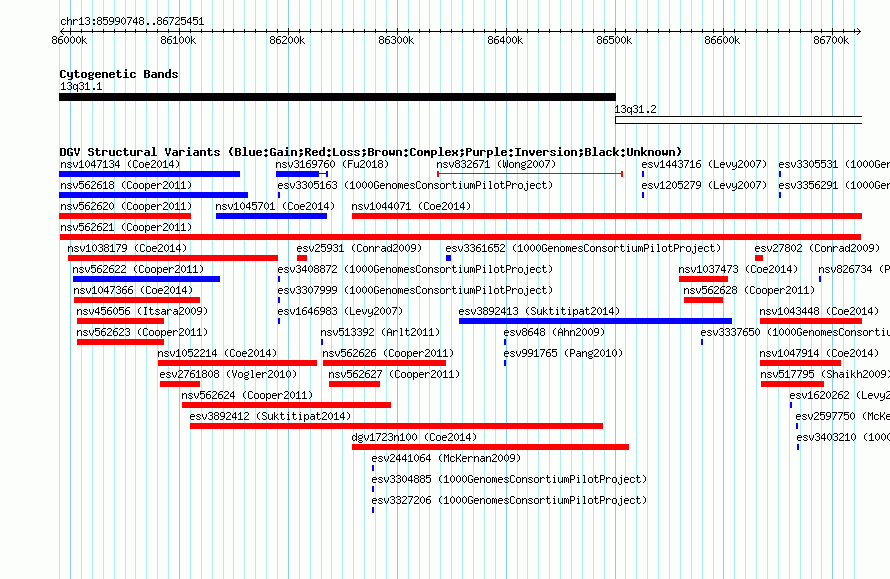The width and height of the screenshot is (890, 579).
Task: Click the nsv3169760 (Fu2018) label
Action: coord(332,164)
